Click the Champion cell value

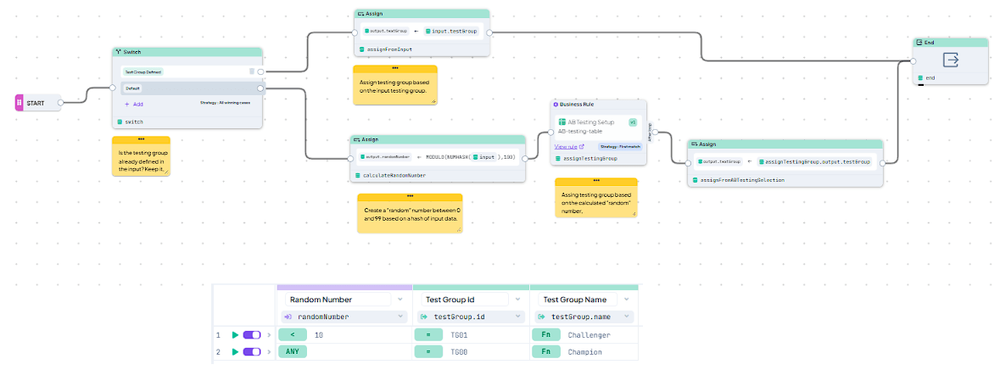[585, 351]
